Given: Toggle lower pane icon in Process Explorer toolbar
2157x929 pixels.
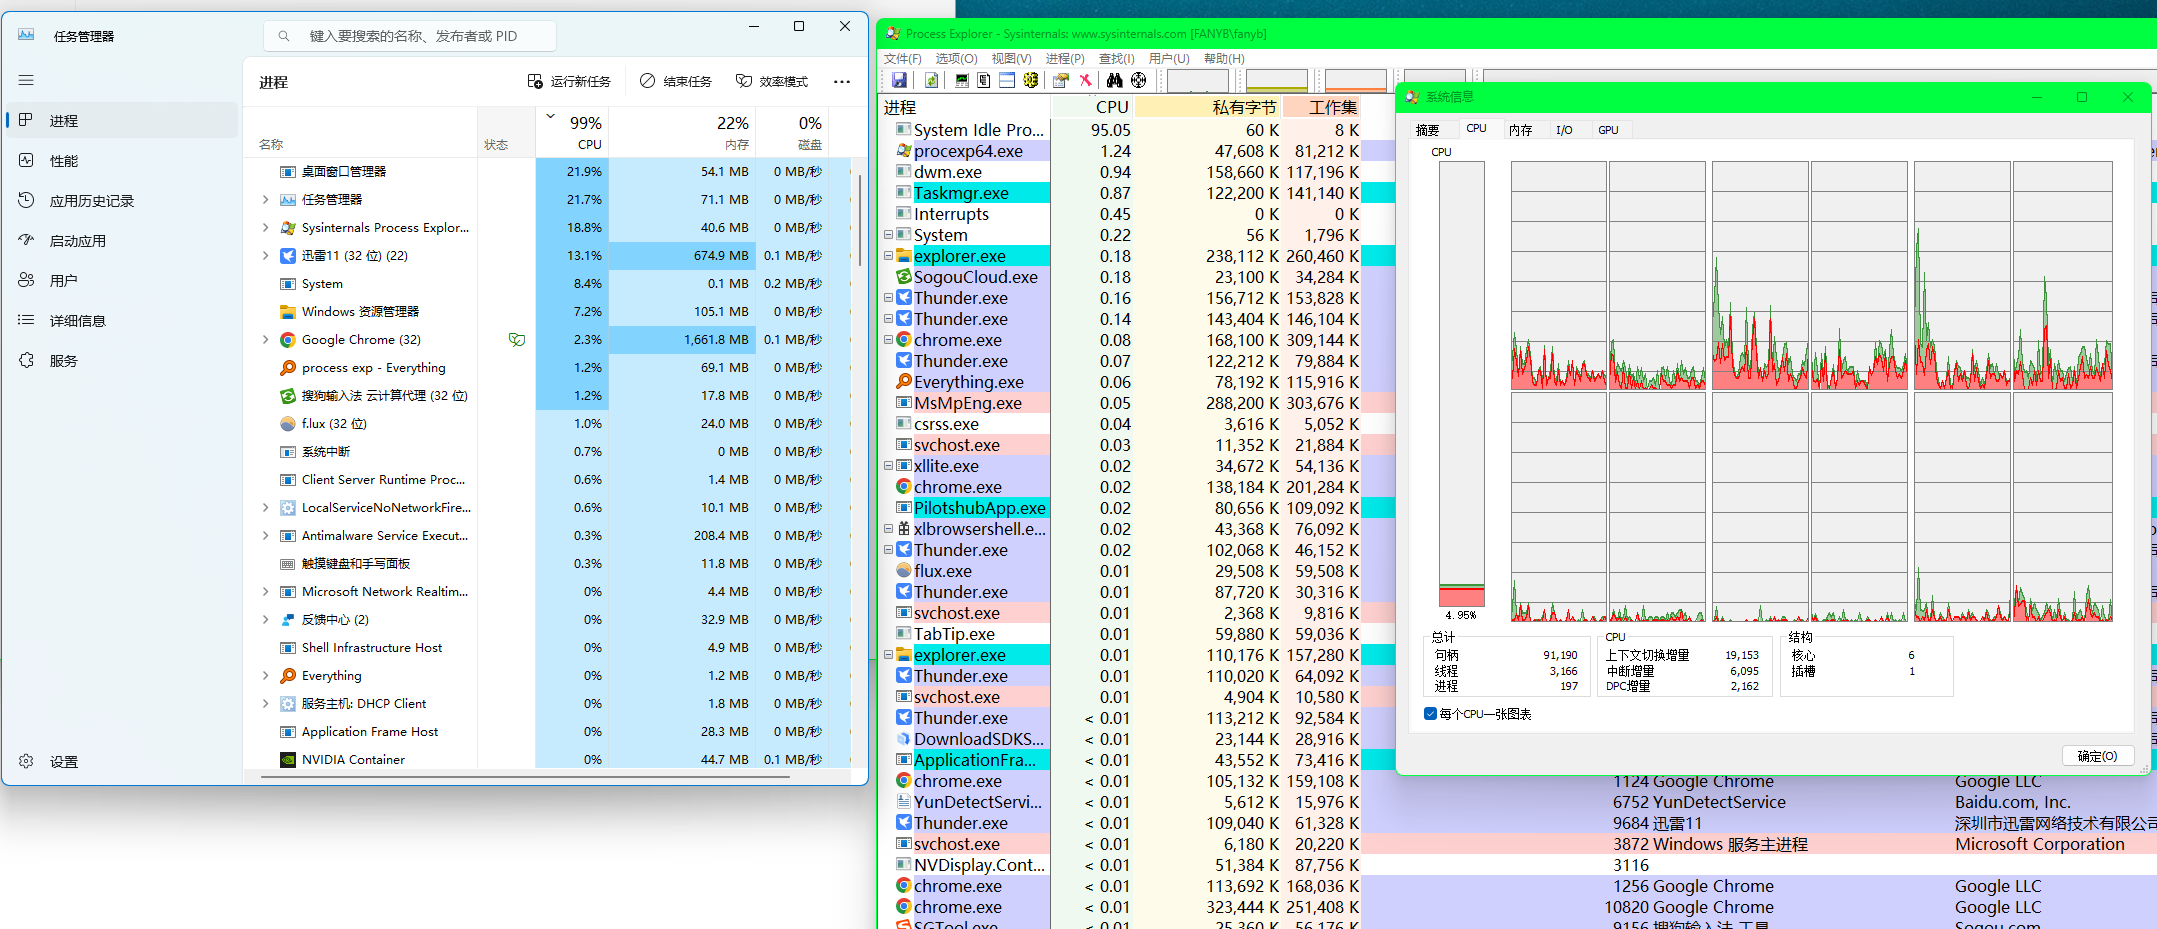Looking at the screenshot, I should (x=1007, y=80).
